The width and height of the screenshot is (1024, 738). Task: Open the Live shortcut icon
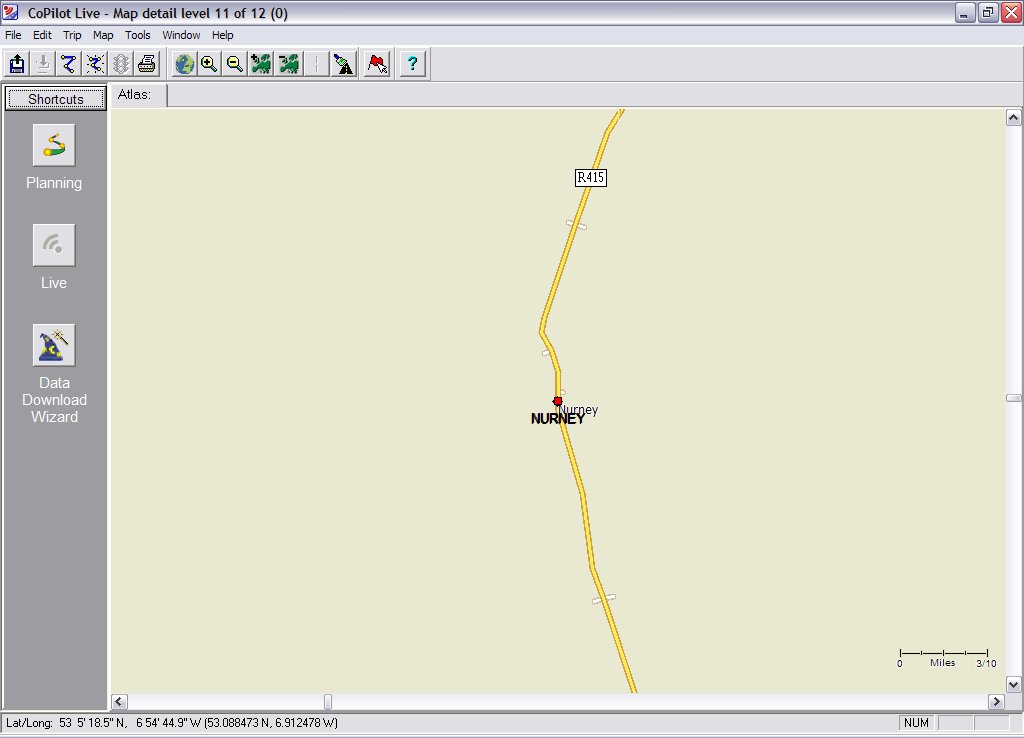pos(54,245)
